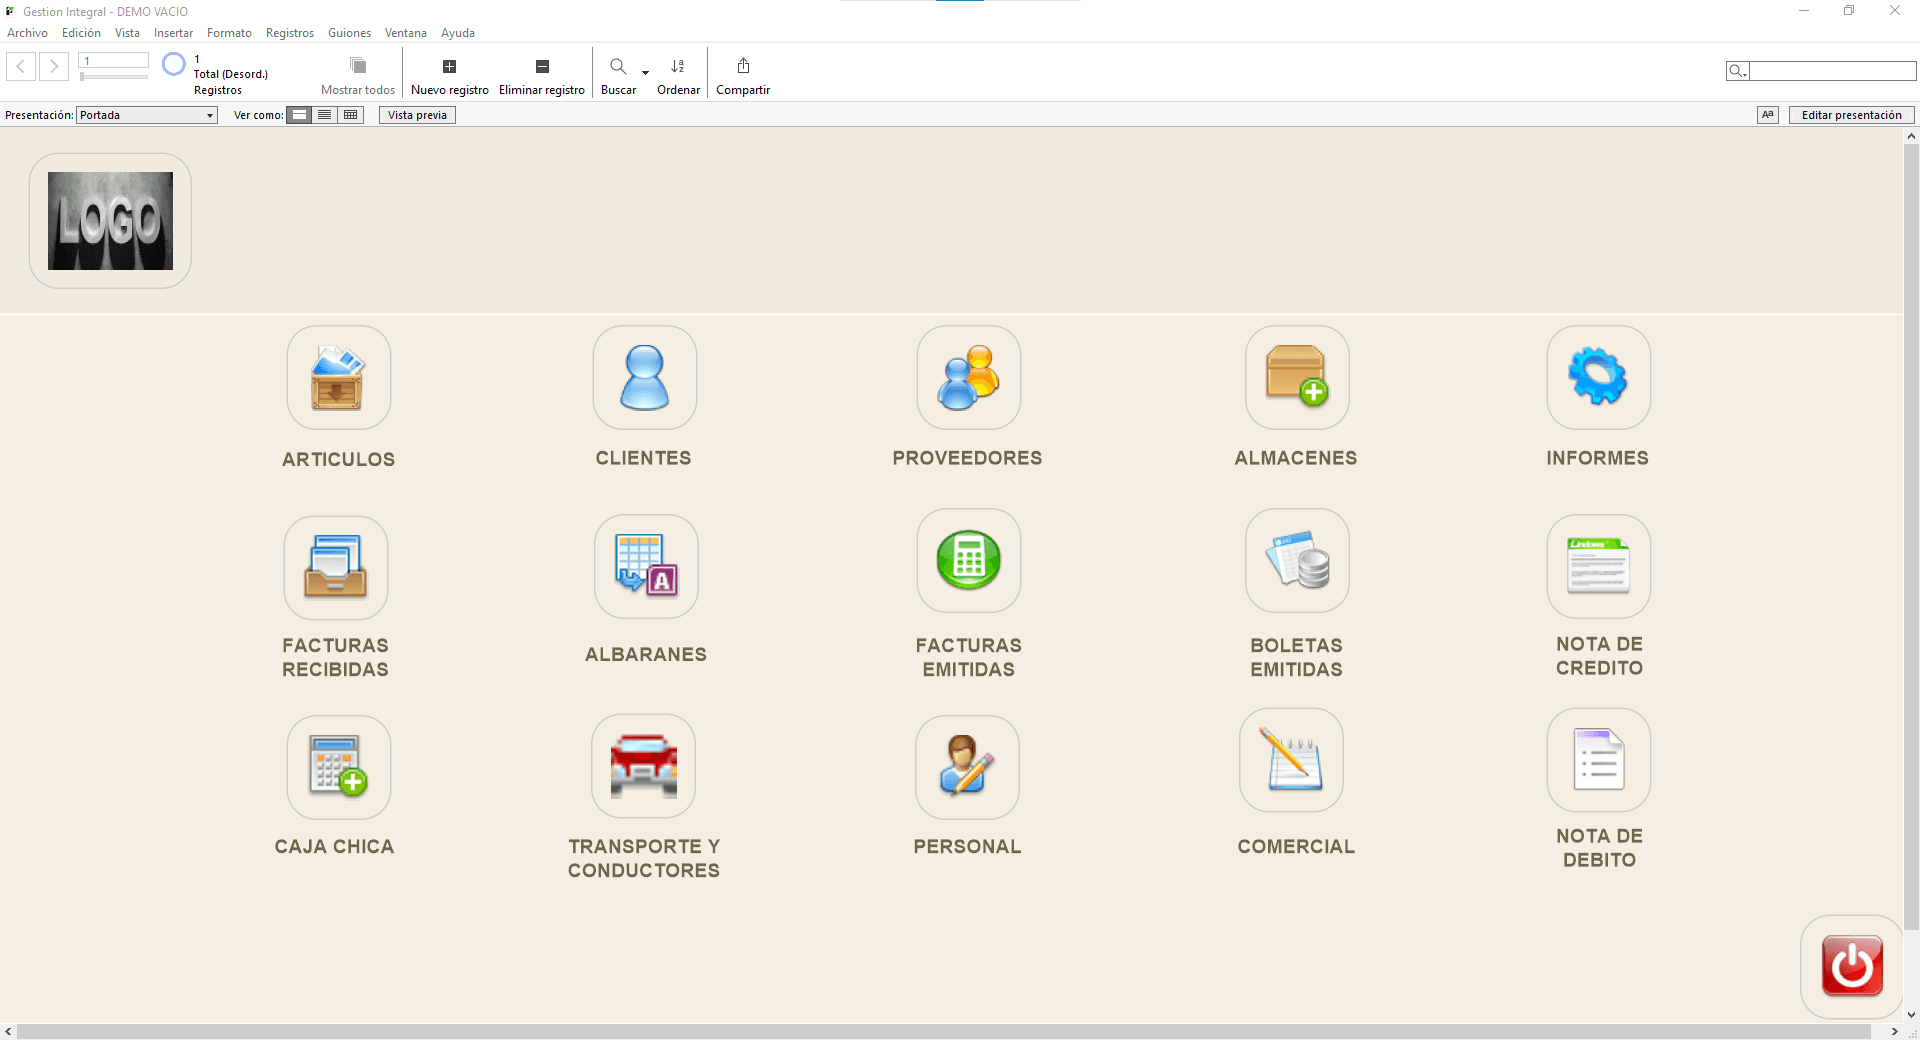Click the Vista previa button
The height and width of the screenshot is (1040, 1920).
pos(417,115)
